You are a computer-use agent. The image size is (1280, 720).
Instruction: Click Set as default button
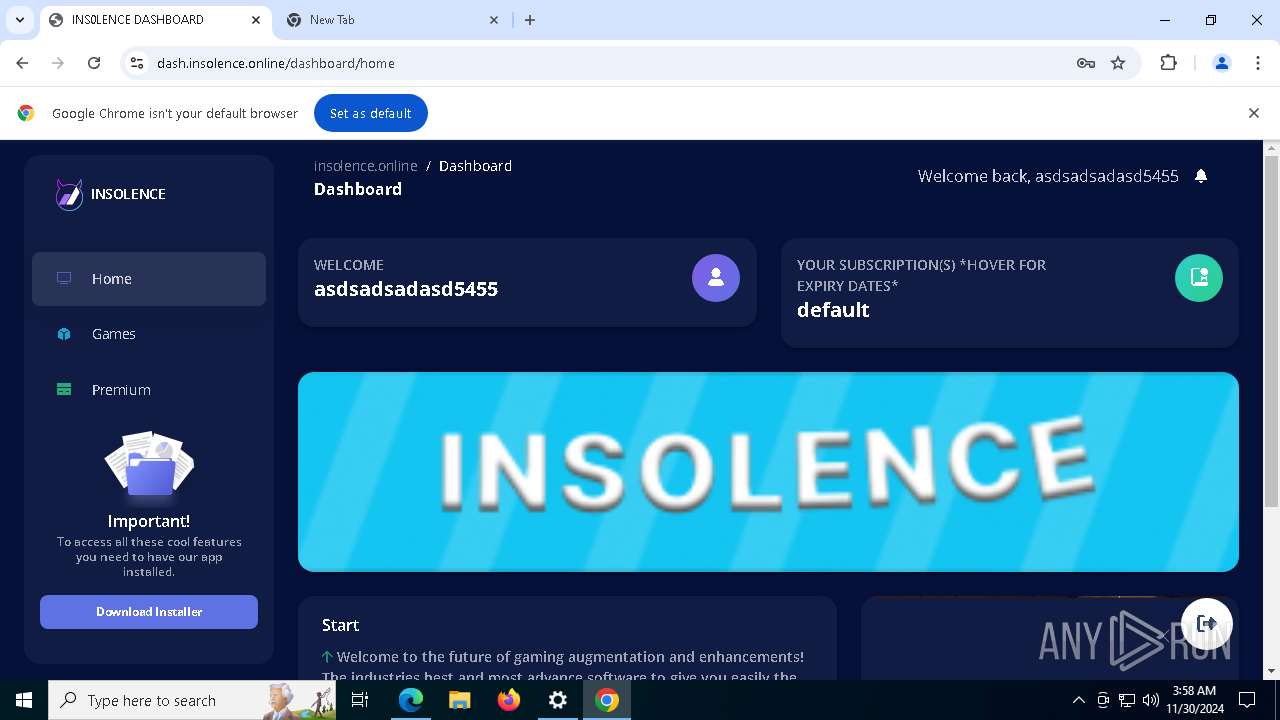pyautogui.click(x=371, y=113)
